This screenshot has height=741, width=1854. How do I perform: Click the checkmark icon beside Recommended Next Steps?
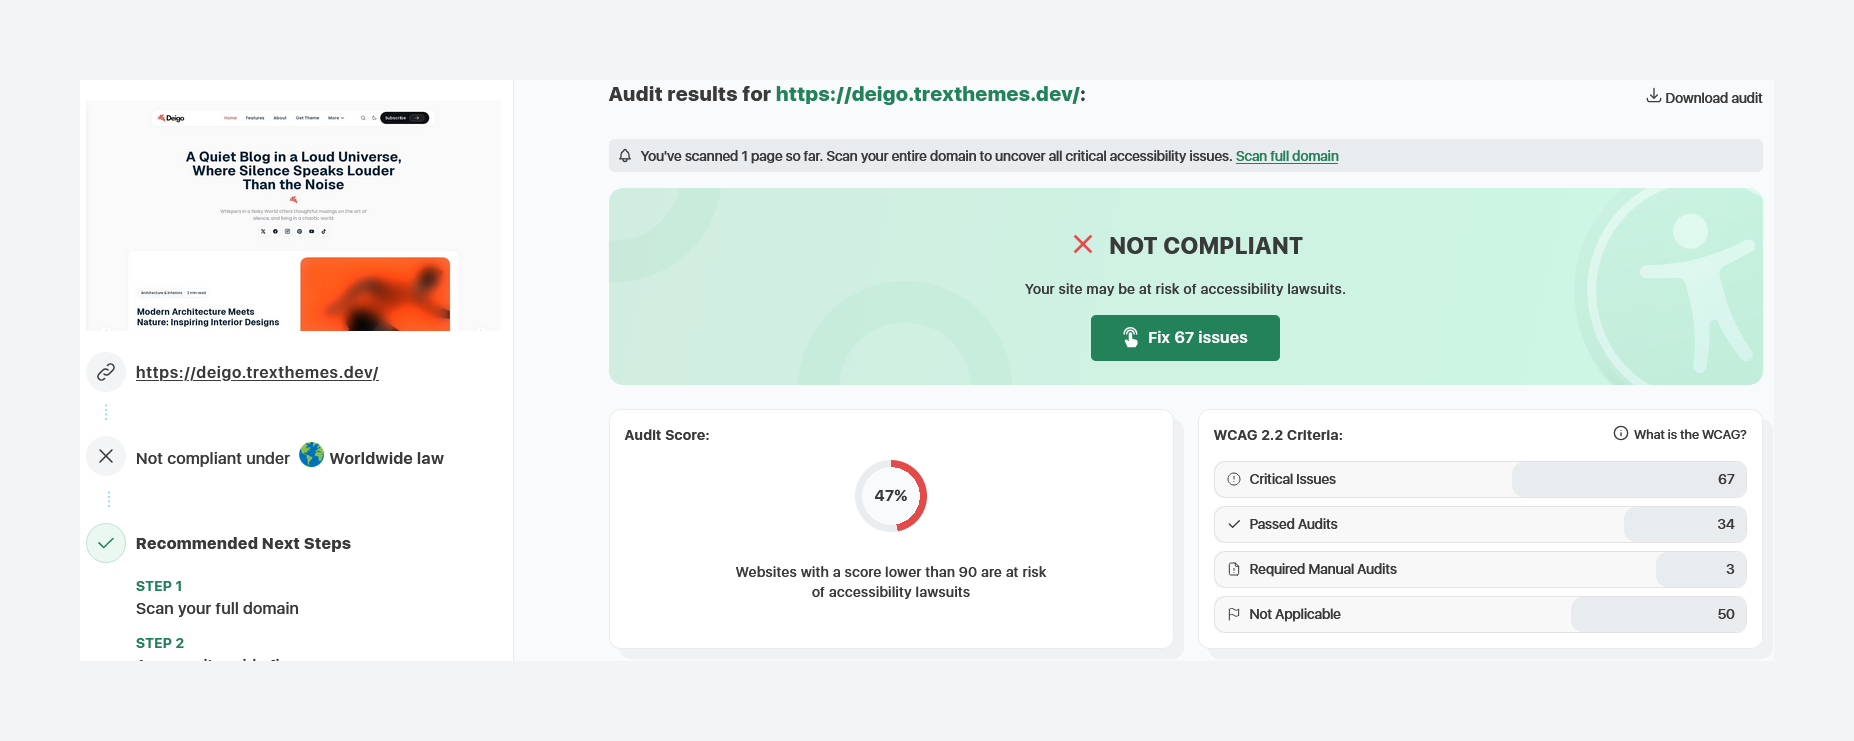tap(106, 543)
